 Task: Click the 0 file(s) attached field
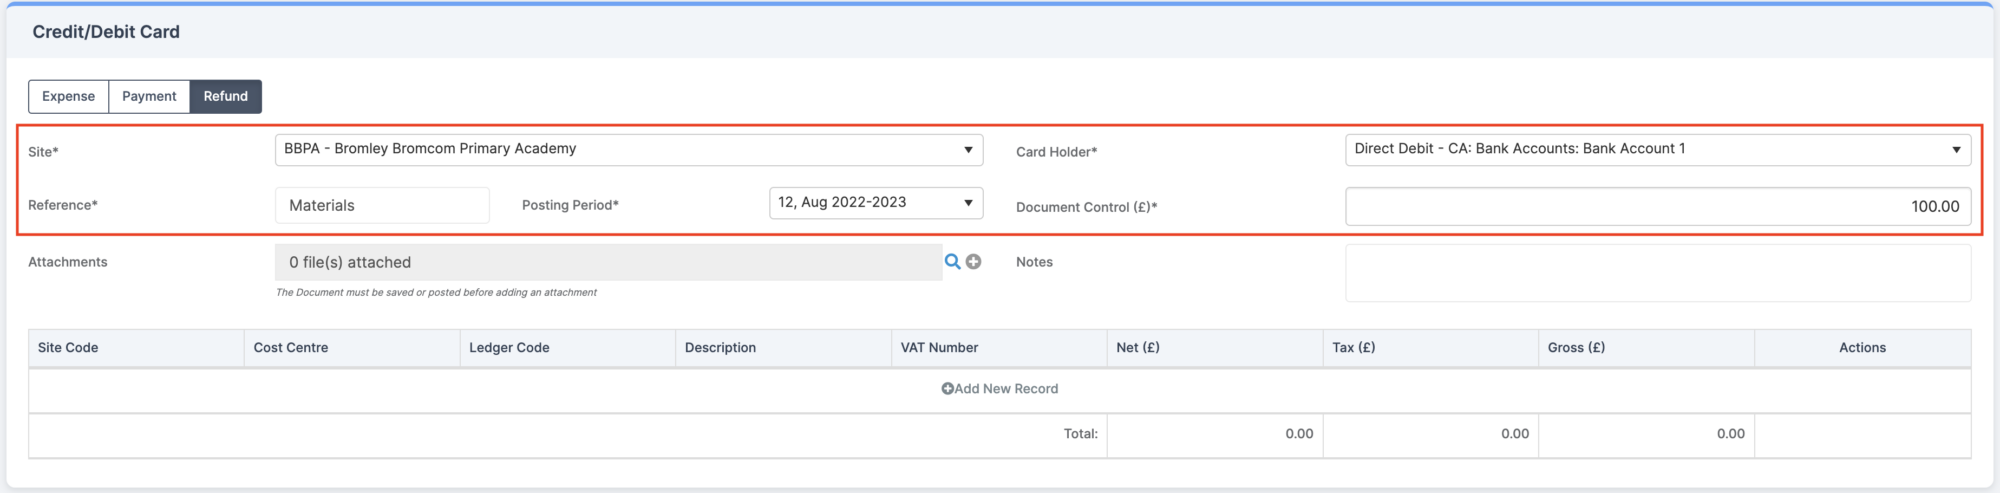pos(608,262)
